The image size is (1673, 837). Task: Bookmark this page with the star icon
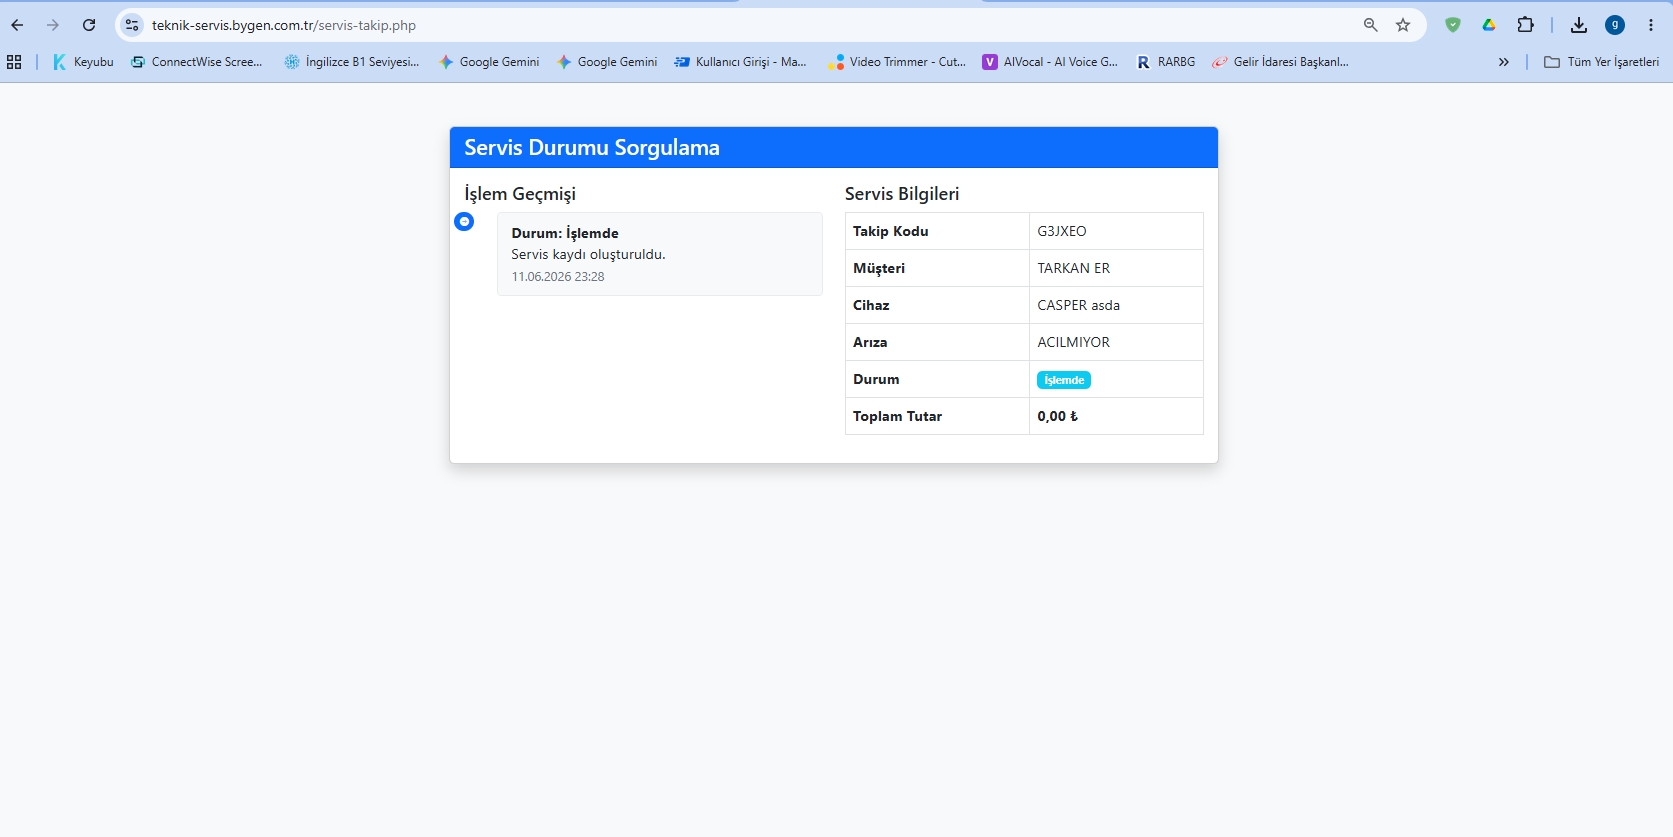click(x=1403, y=25)
